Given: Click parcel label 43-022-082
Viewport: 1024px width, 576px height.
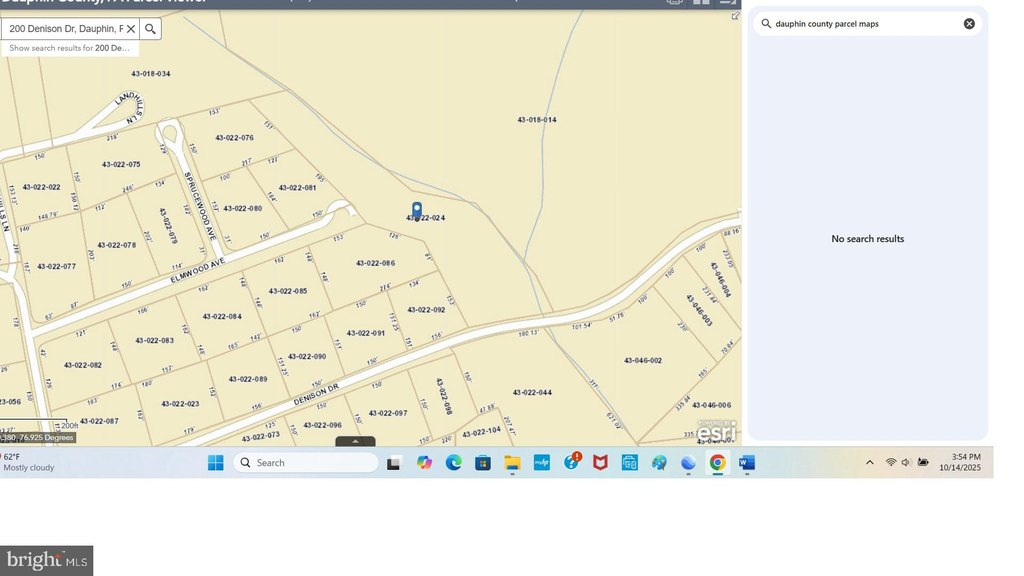Looking at the screenshot, I should click(x=83, y=366).
